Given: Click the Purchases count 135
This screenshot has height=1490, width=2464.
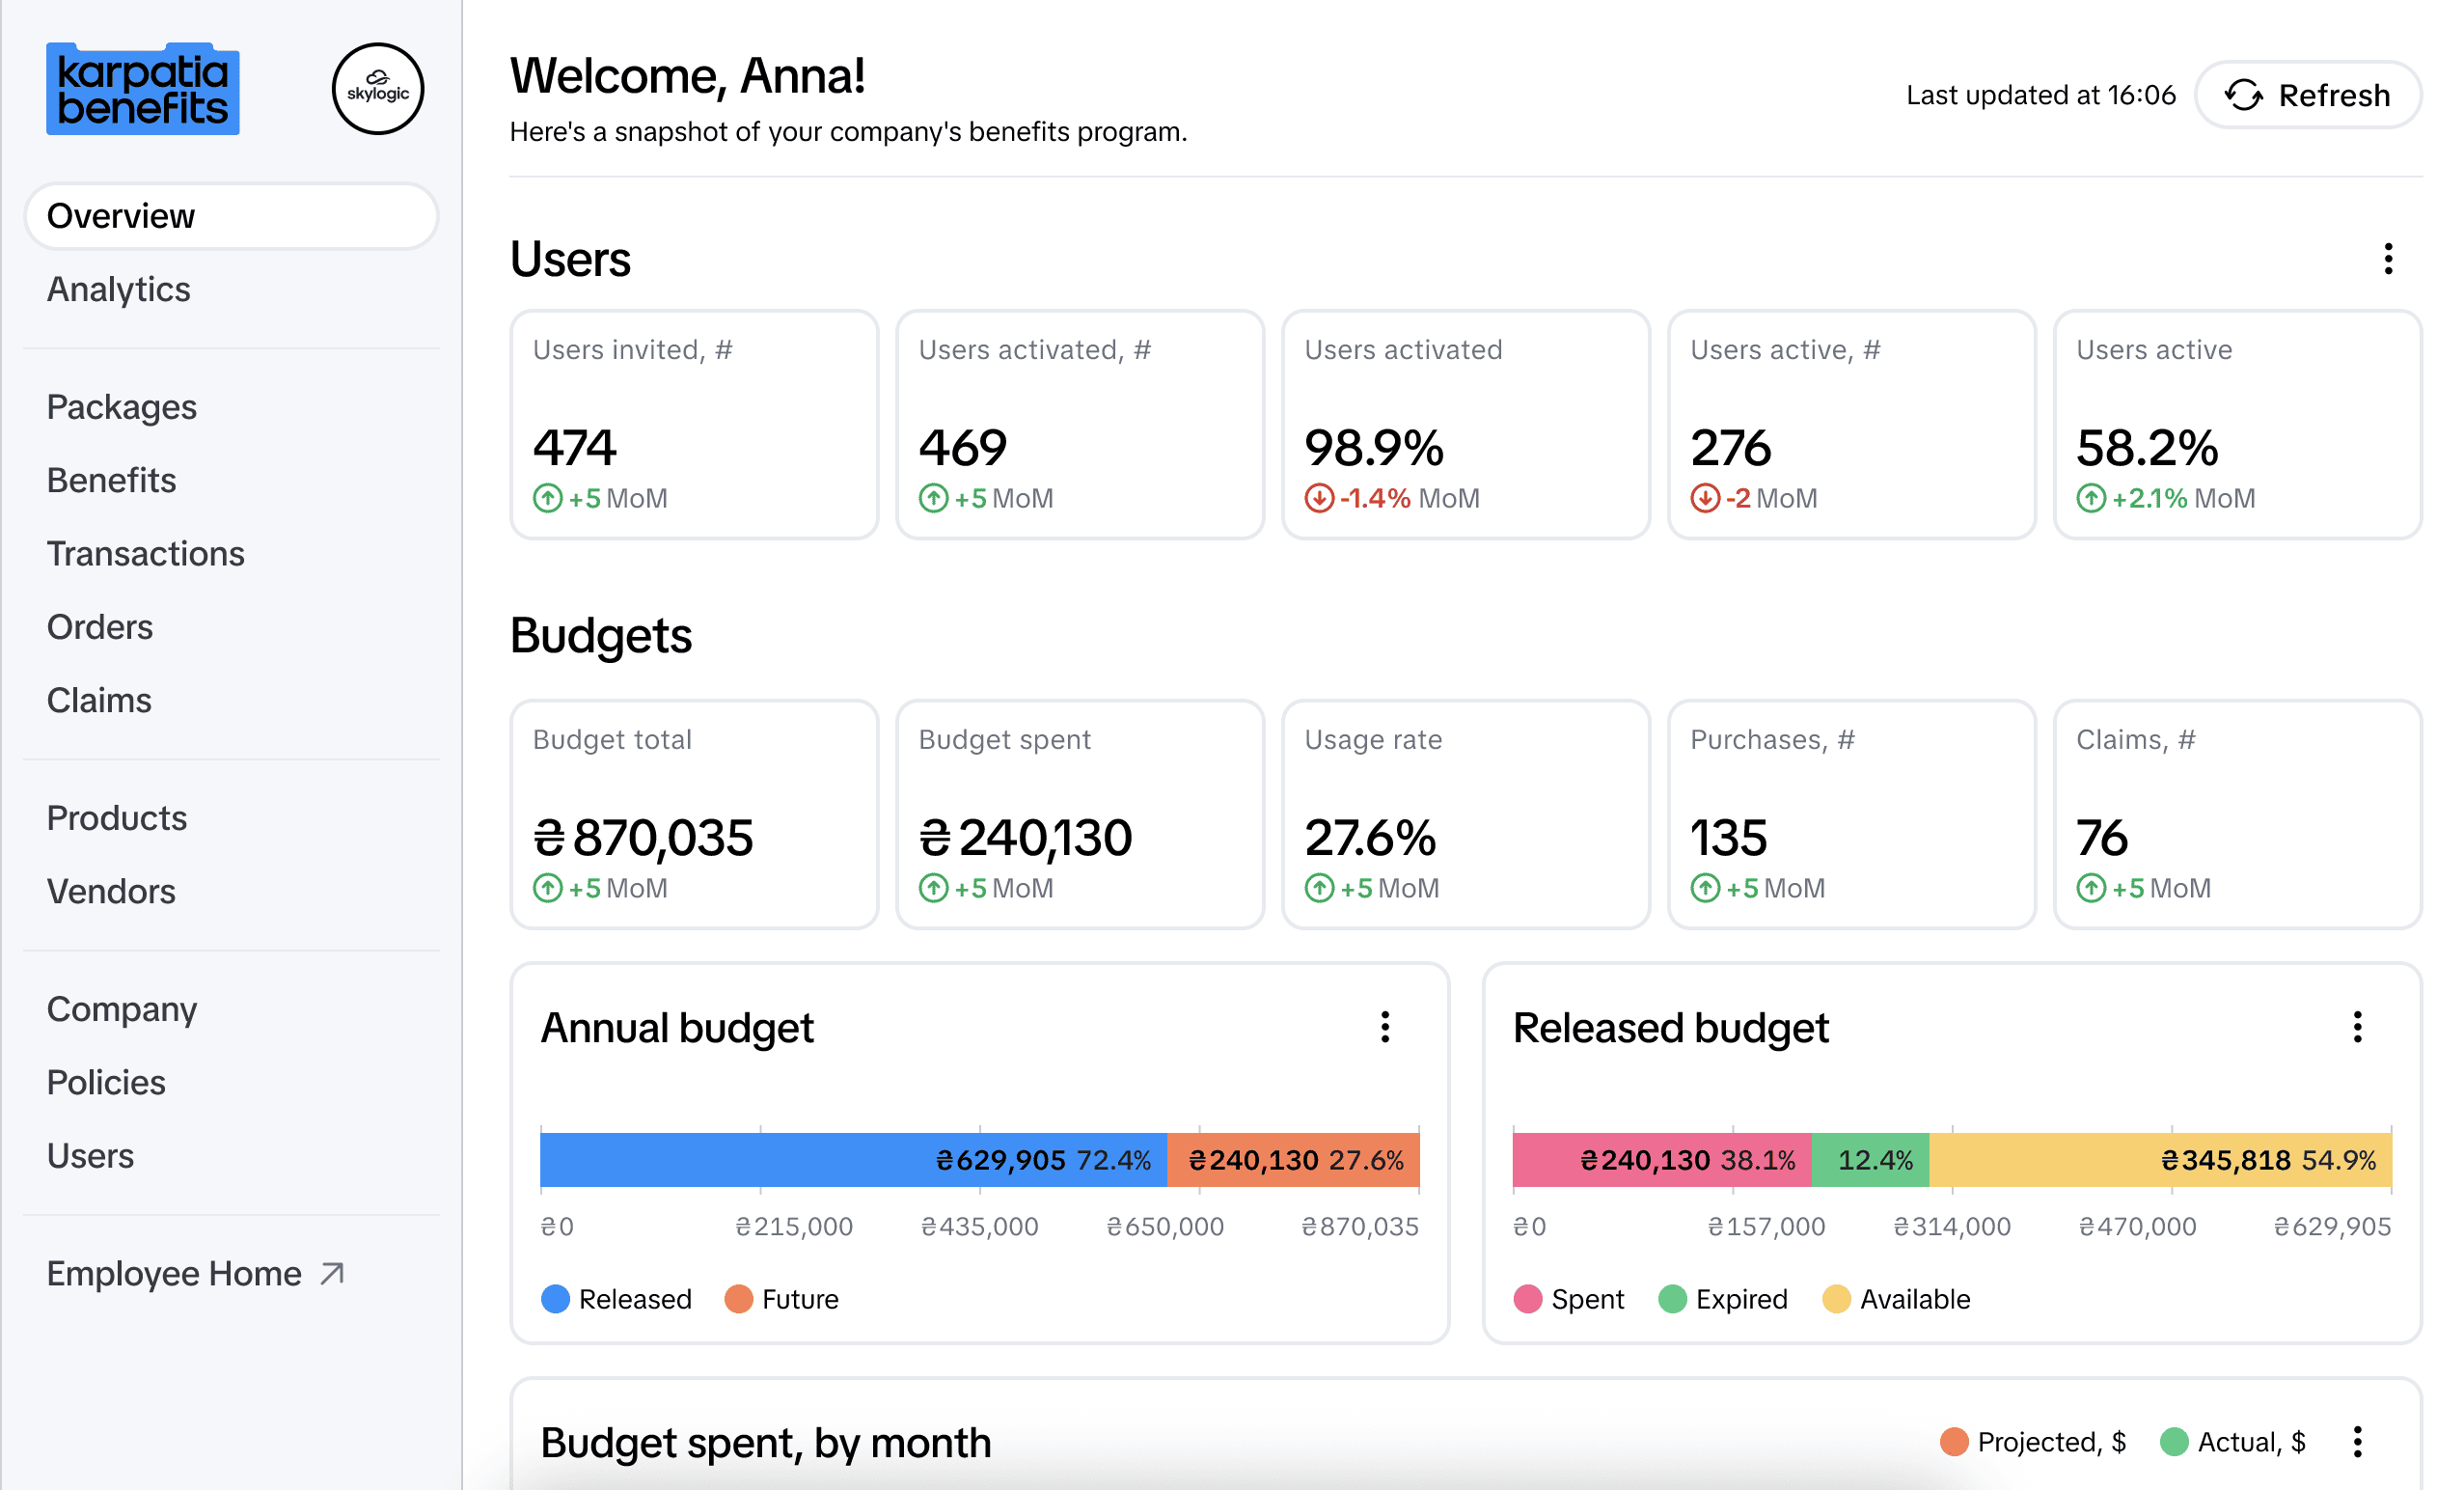Looking at the screenshot, I should (x=1729, y=837).
